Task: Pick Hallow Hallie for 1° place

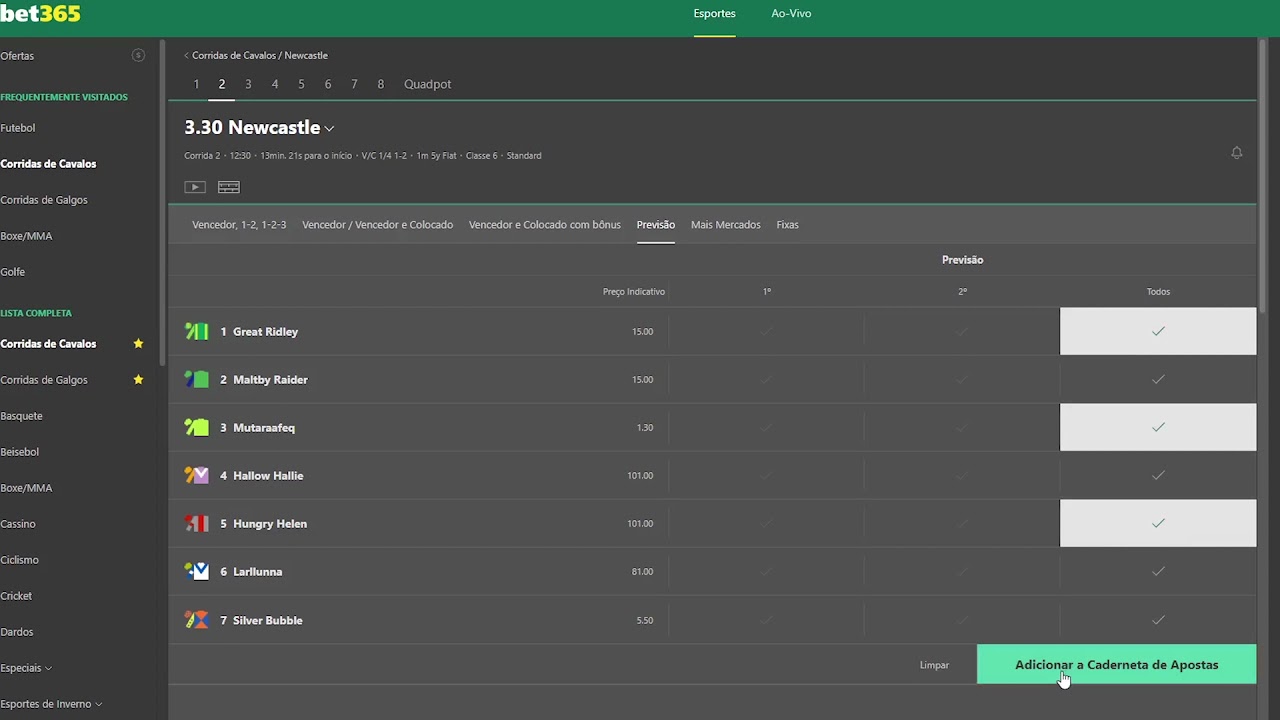Action: tap(767, 476)
